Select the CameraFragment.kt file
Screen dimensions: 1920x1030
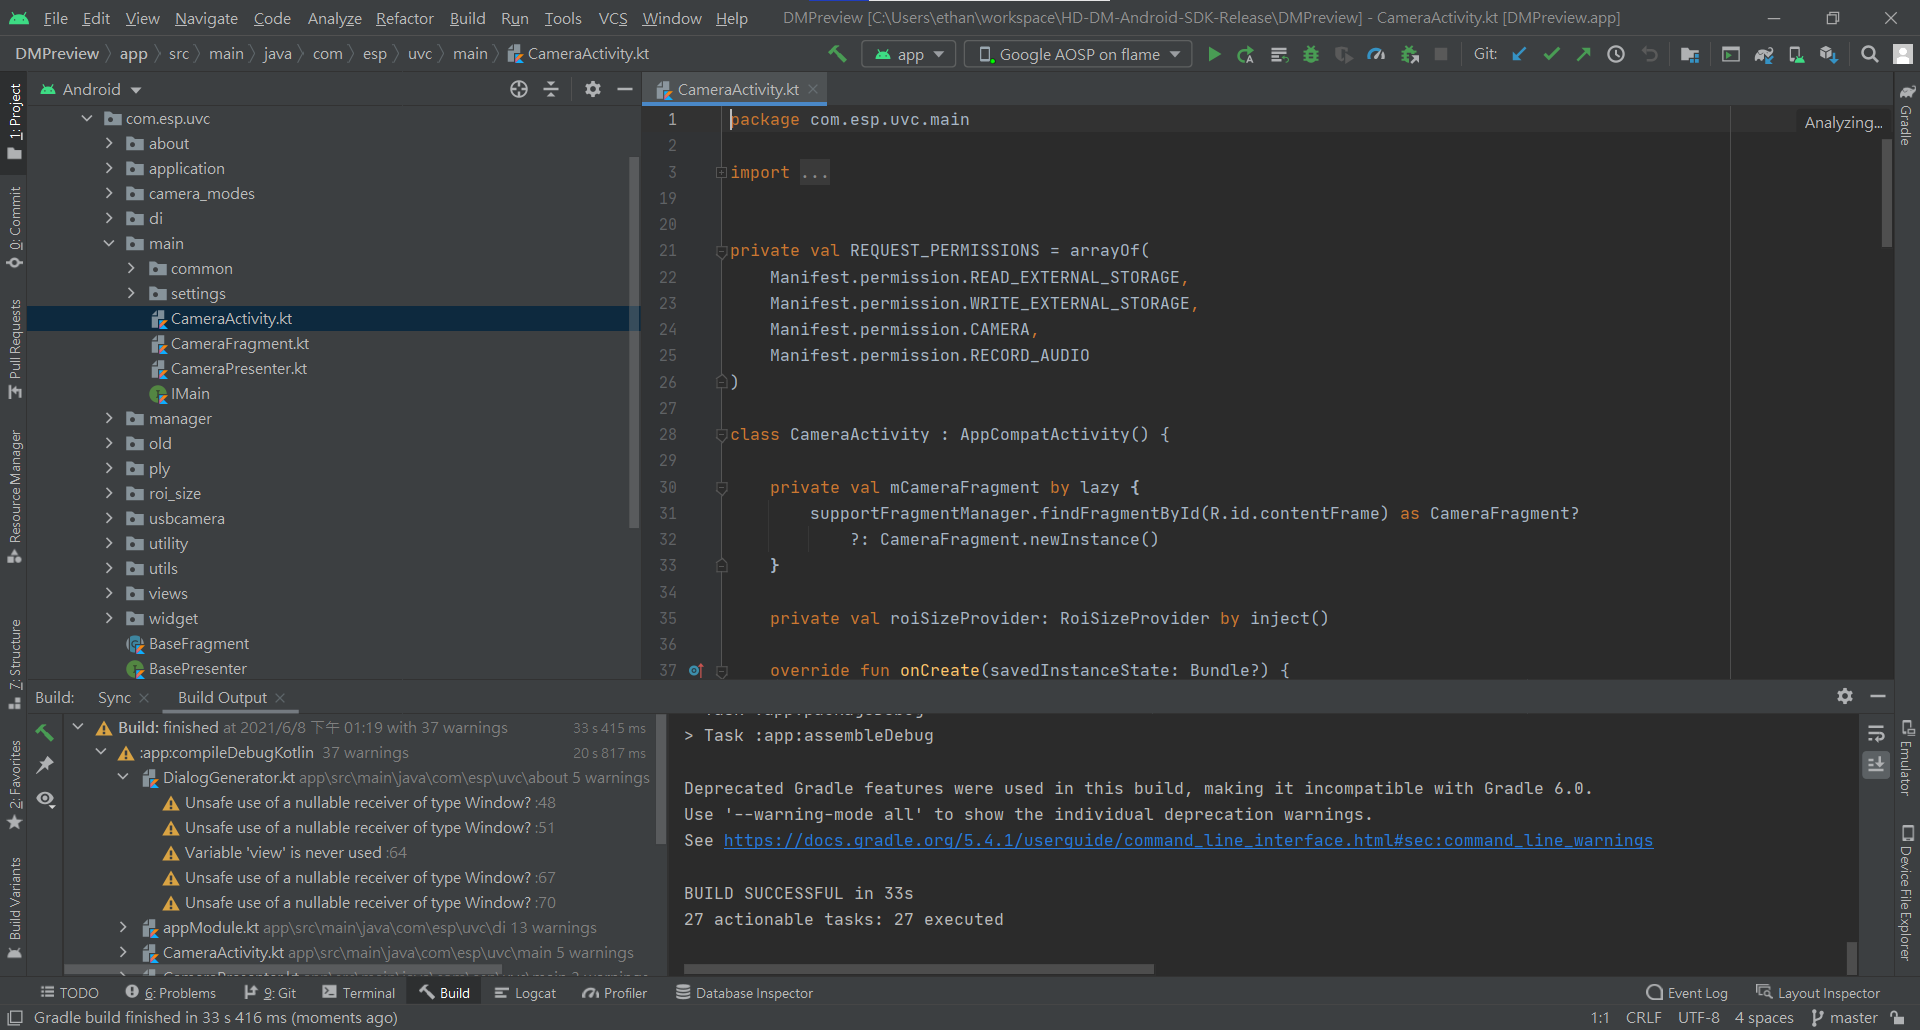[240, 343]
